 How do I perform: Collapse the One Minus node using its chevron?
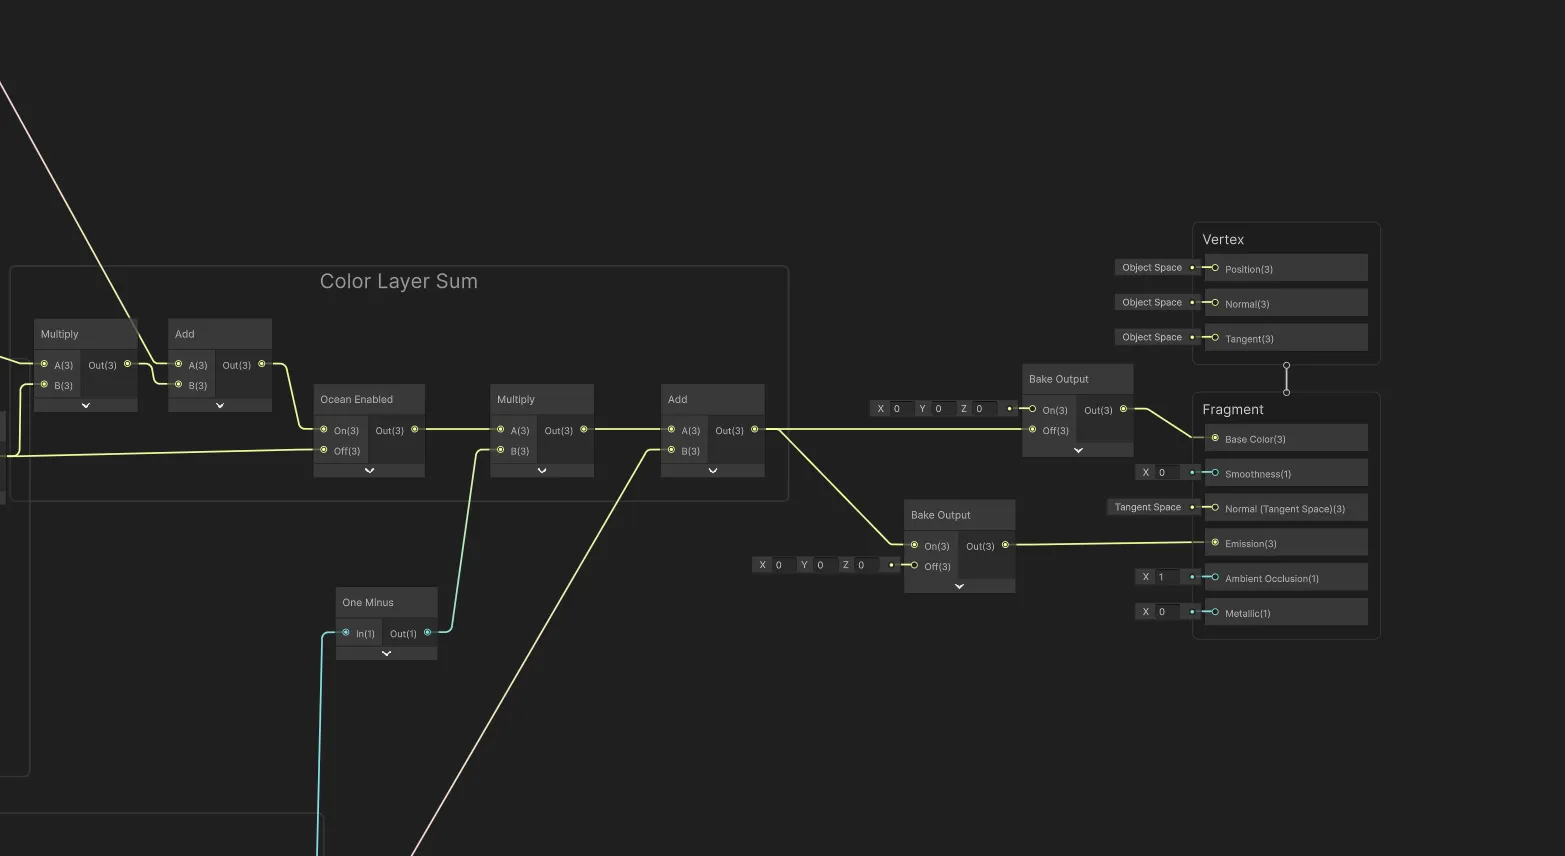pyautogui.click(x=386, y=653)
